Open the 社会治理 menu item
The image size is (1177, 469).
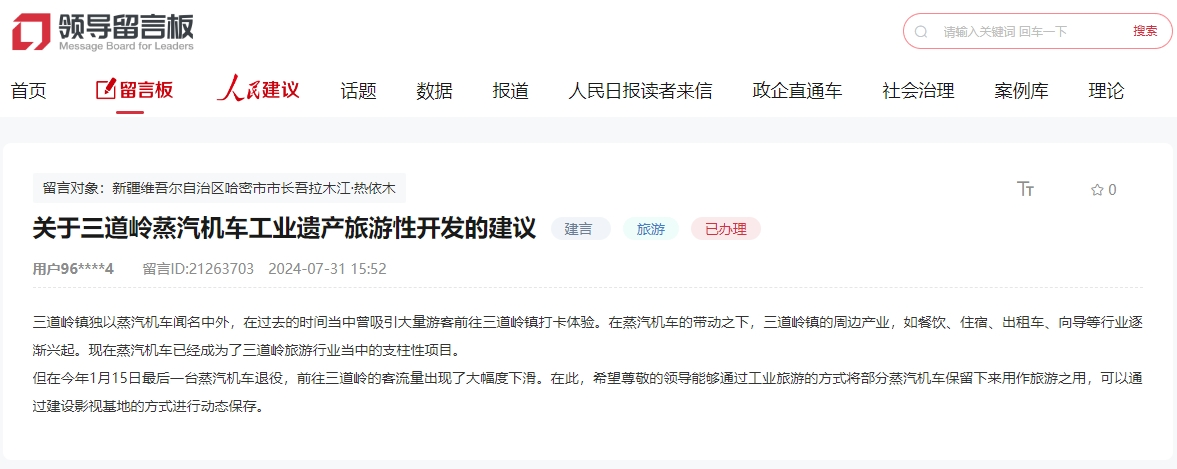click(x=918, y=92)
